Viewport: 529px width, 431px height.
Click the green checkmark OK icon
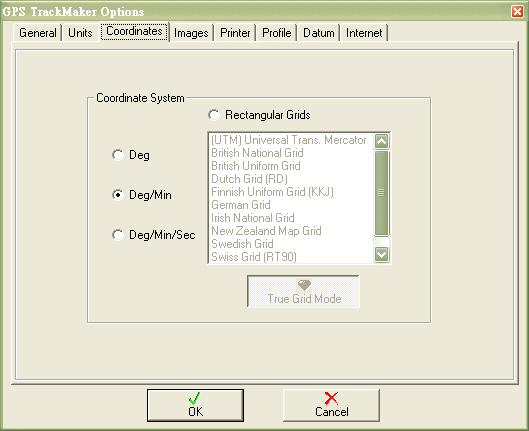tap(195, 398)
